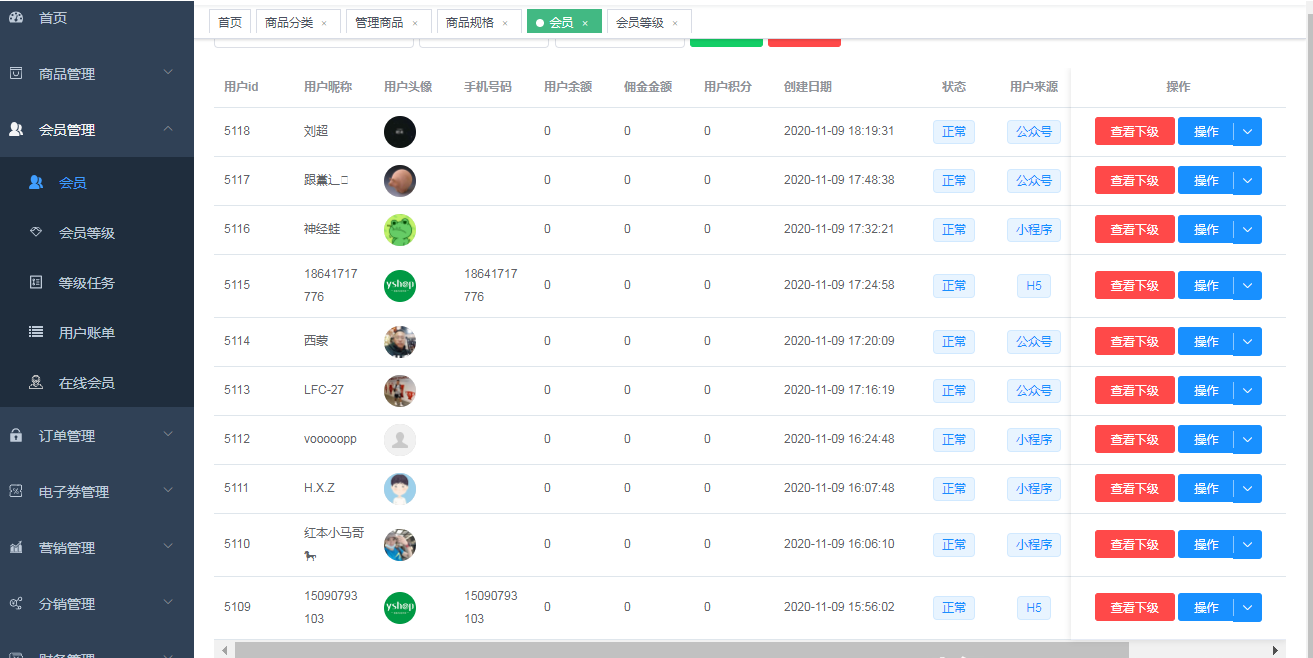Screen dimensions: 1313x658
Task: Click yshop avatar for user 5115
Action: [400, 286]
